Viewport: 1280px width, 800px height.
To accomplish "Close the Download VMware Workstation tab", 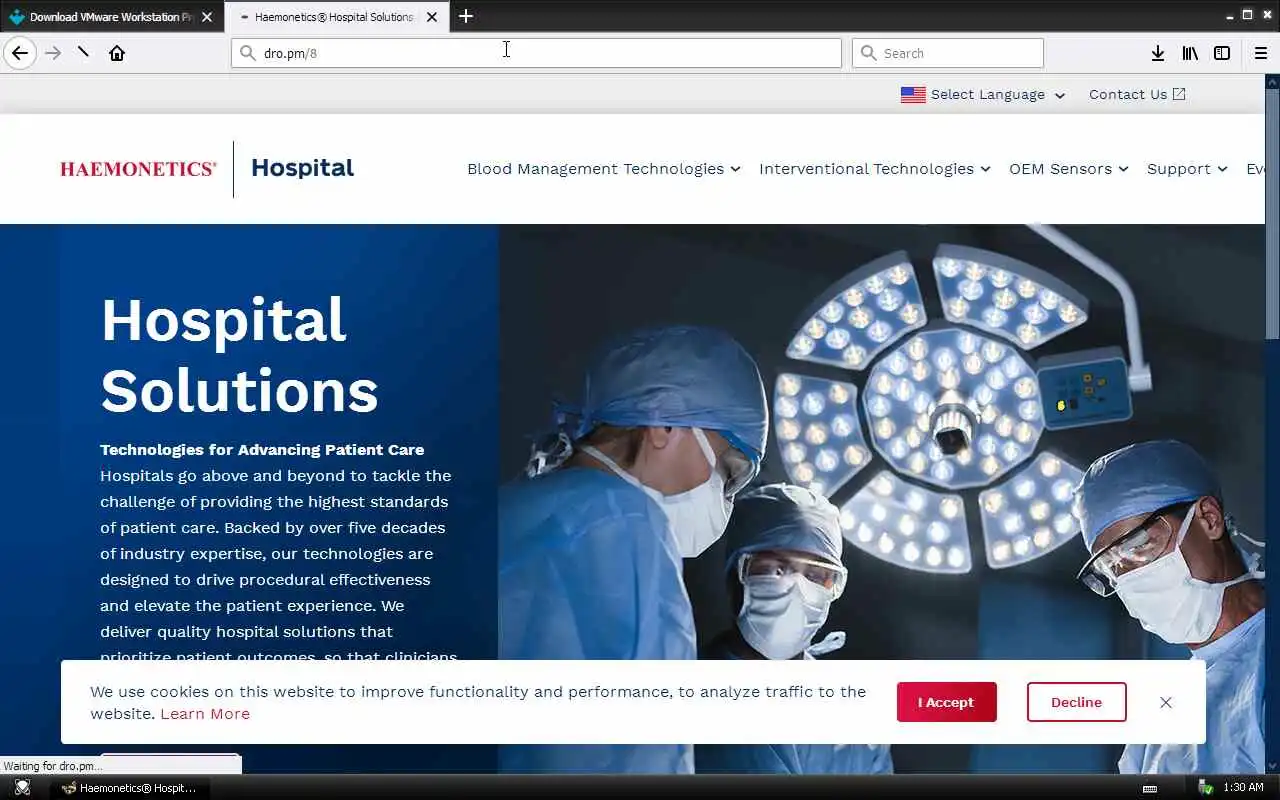I will pyautogui.click(x=207, y=17).
